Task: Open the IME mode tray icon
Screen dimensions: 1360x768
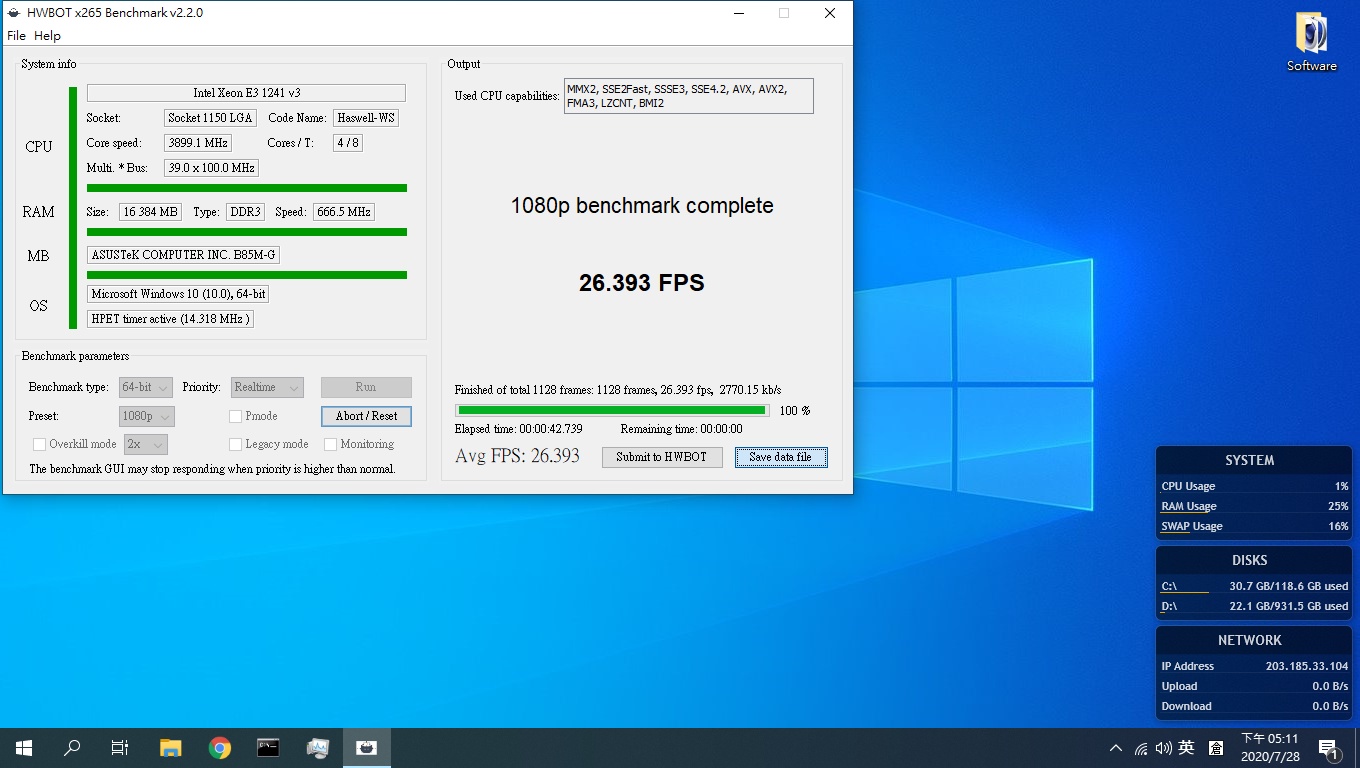Action: coord(1216,748)
